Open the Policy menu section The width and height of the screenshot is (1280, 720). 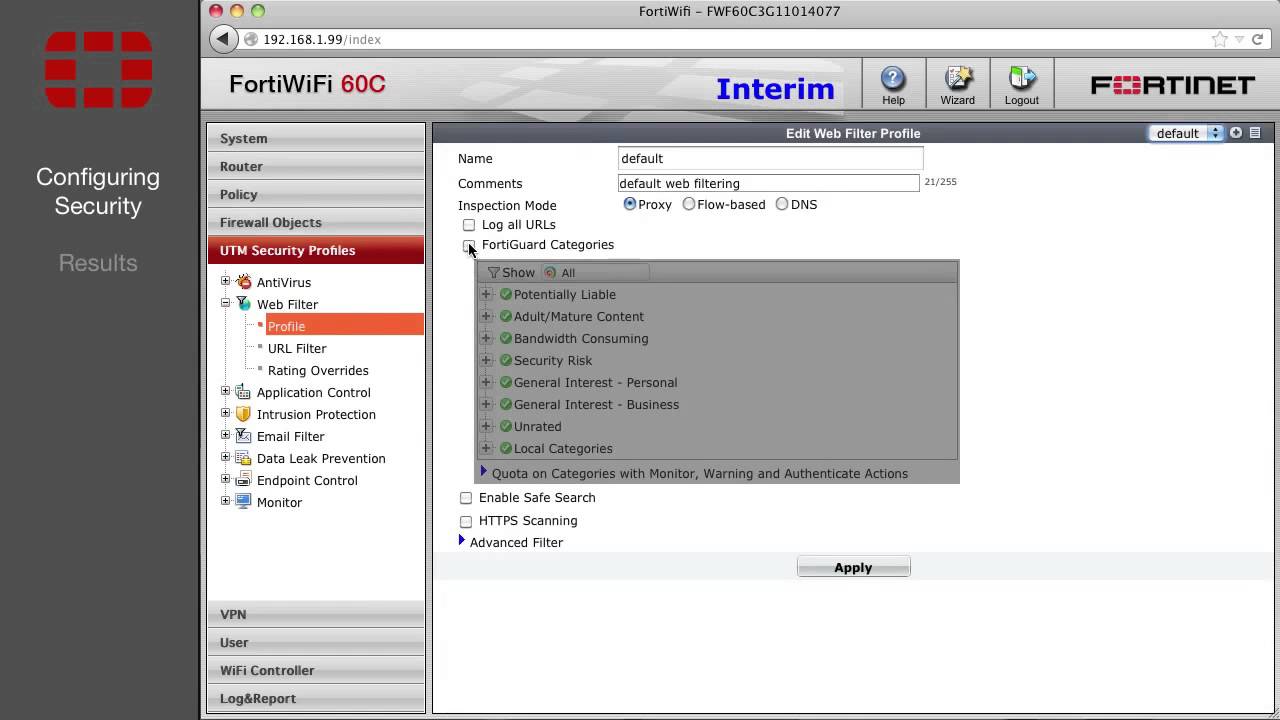coord(316,194)
